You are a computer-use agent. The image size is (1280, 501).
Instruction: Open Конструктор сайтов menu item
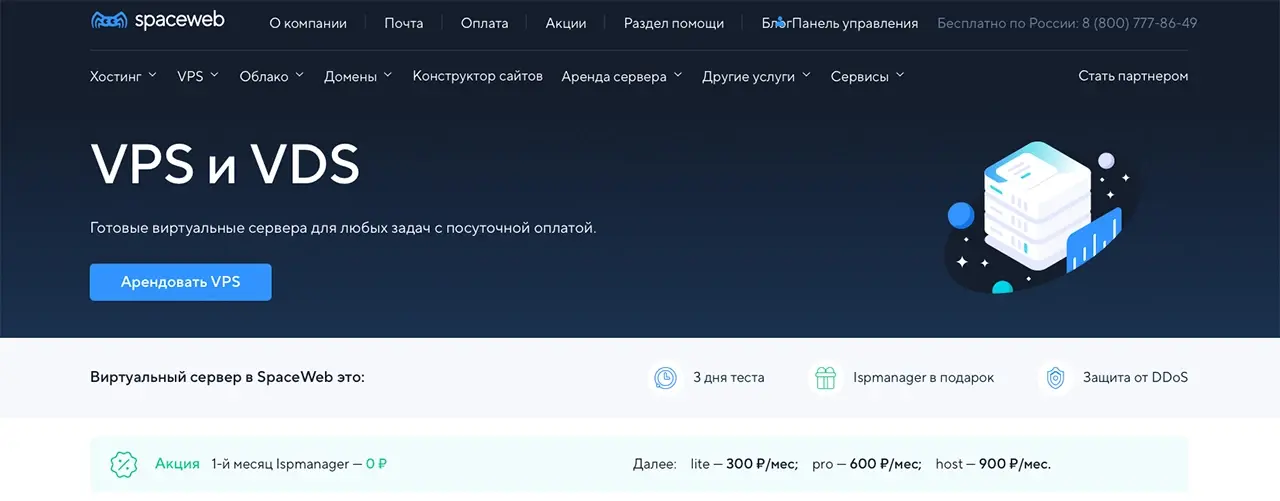(x=477, y=76)
